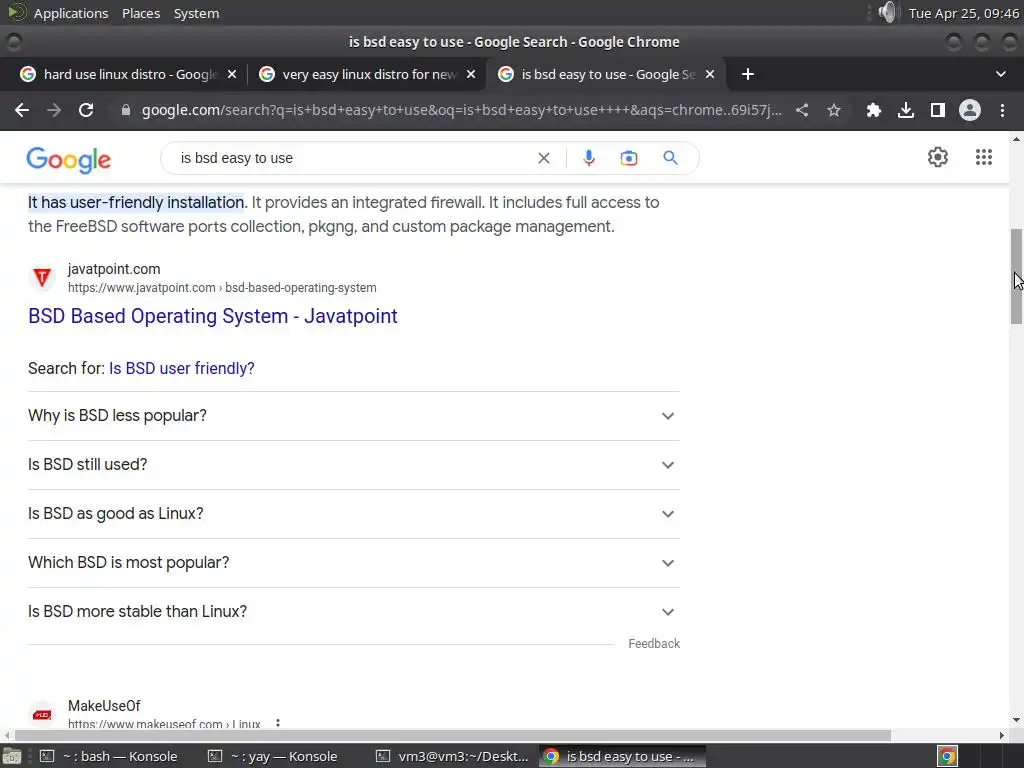Screen dimensions: 1024x768
Task: Close the 'hard use linux distro' tab
Action: click(x=231, y=74)
